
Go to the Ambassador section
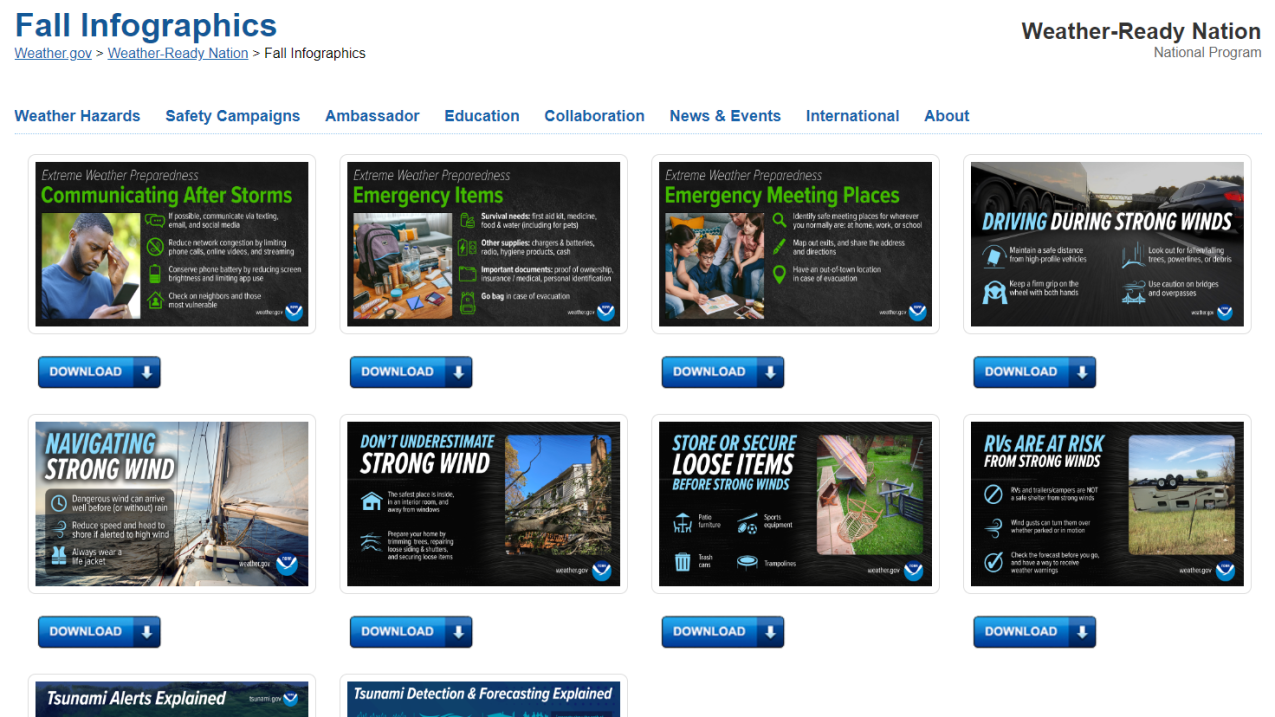pyautogui.click(x=372, y=116)
